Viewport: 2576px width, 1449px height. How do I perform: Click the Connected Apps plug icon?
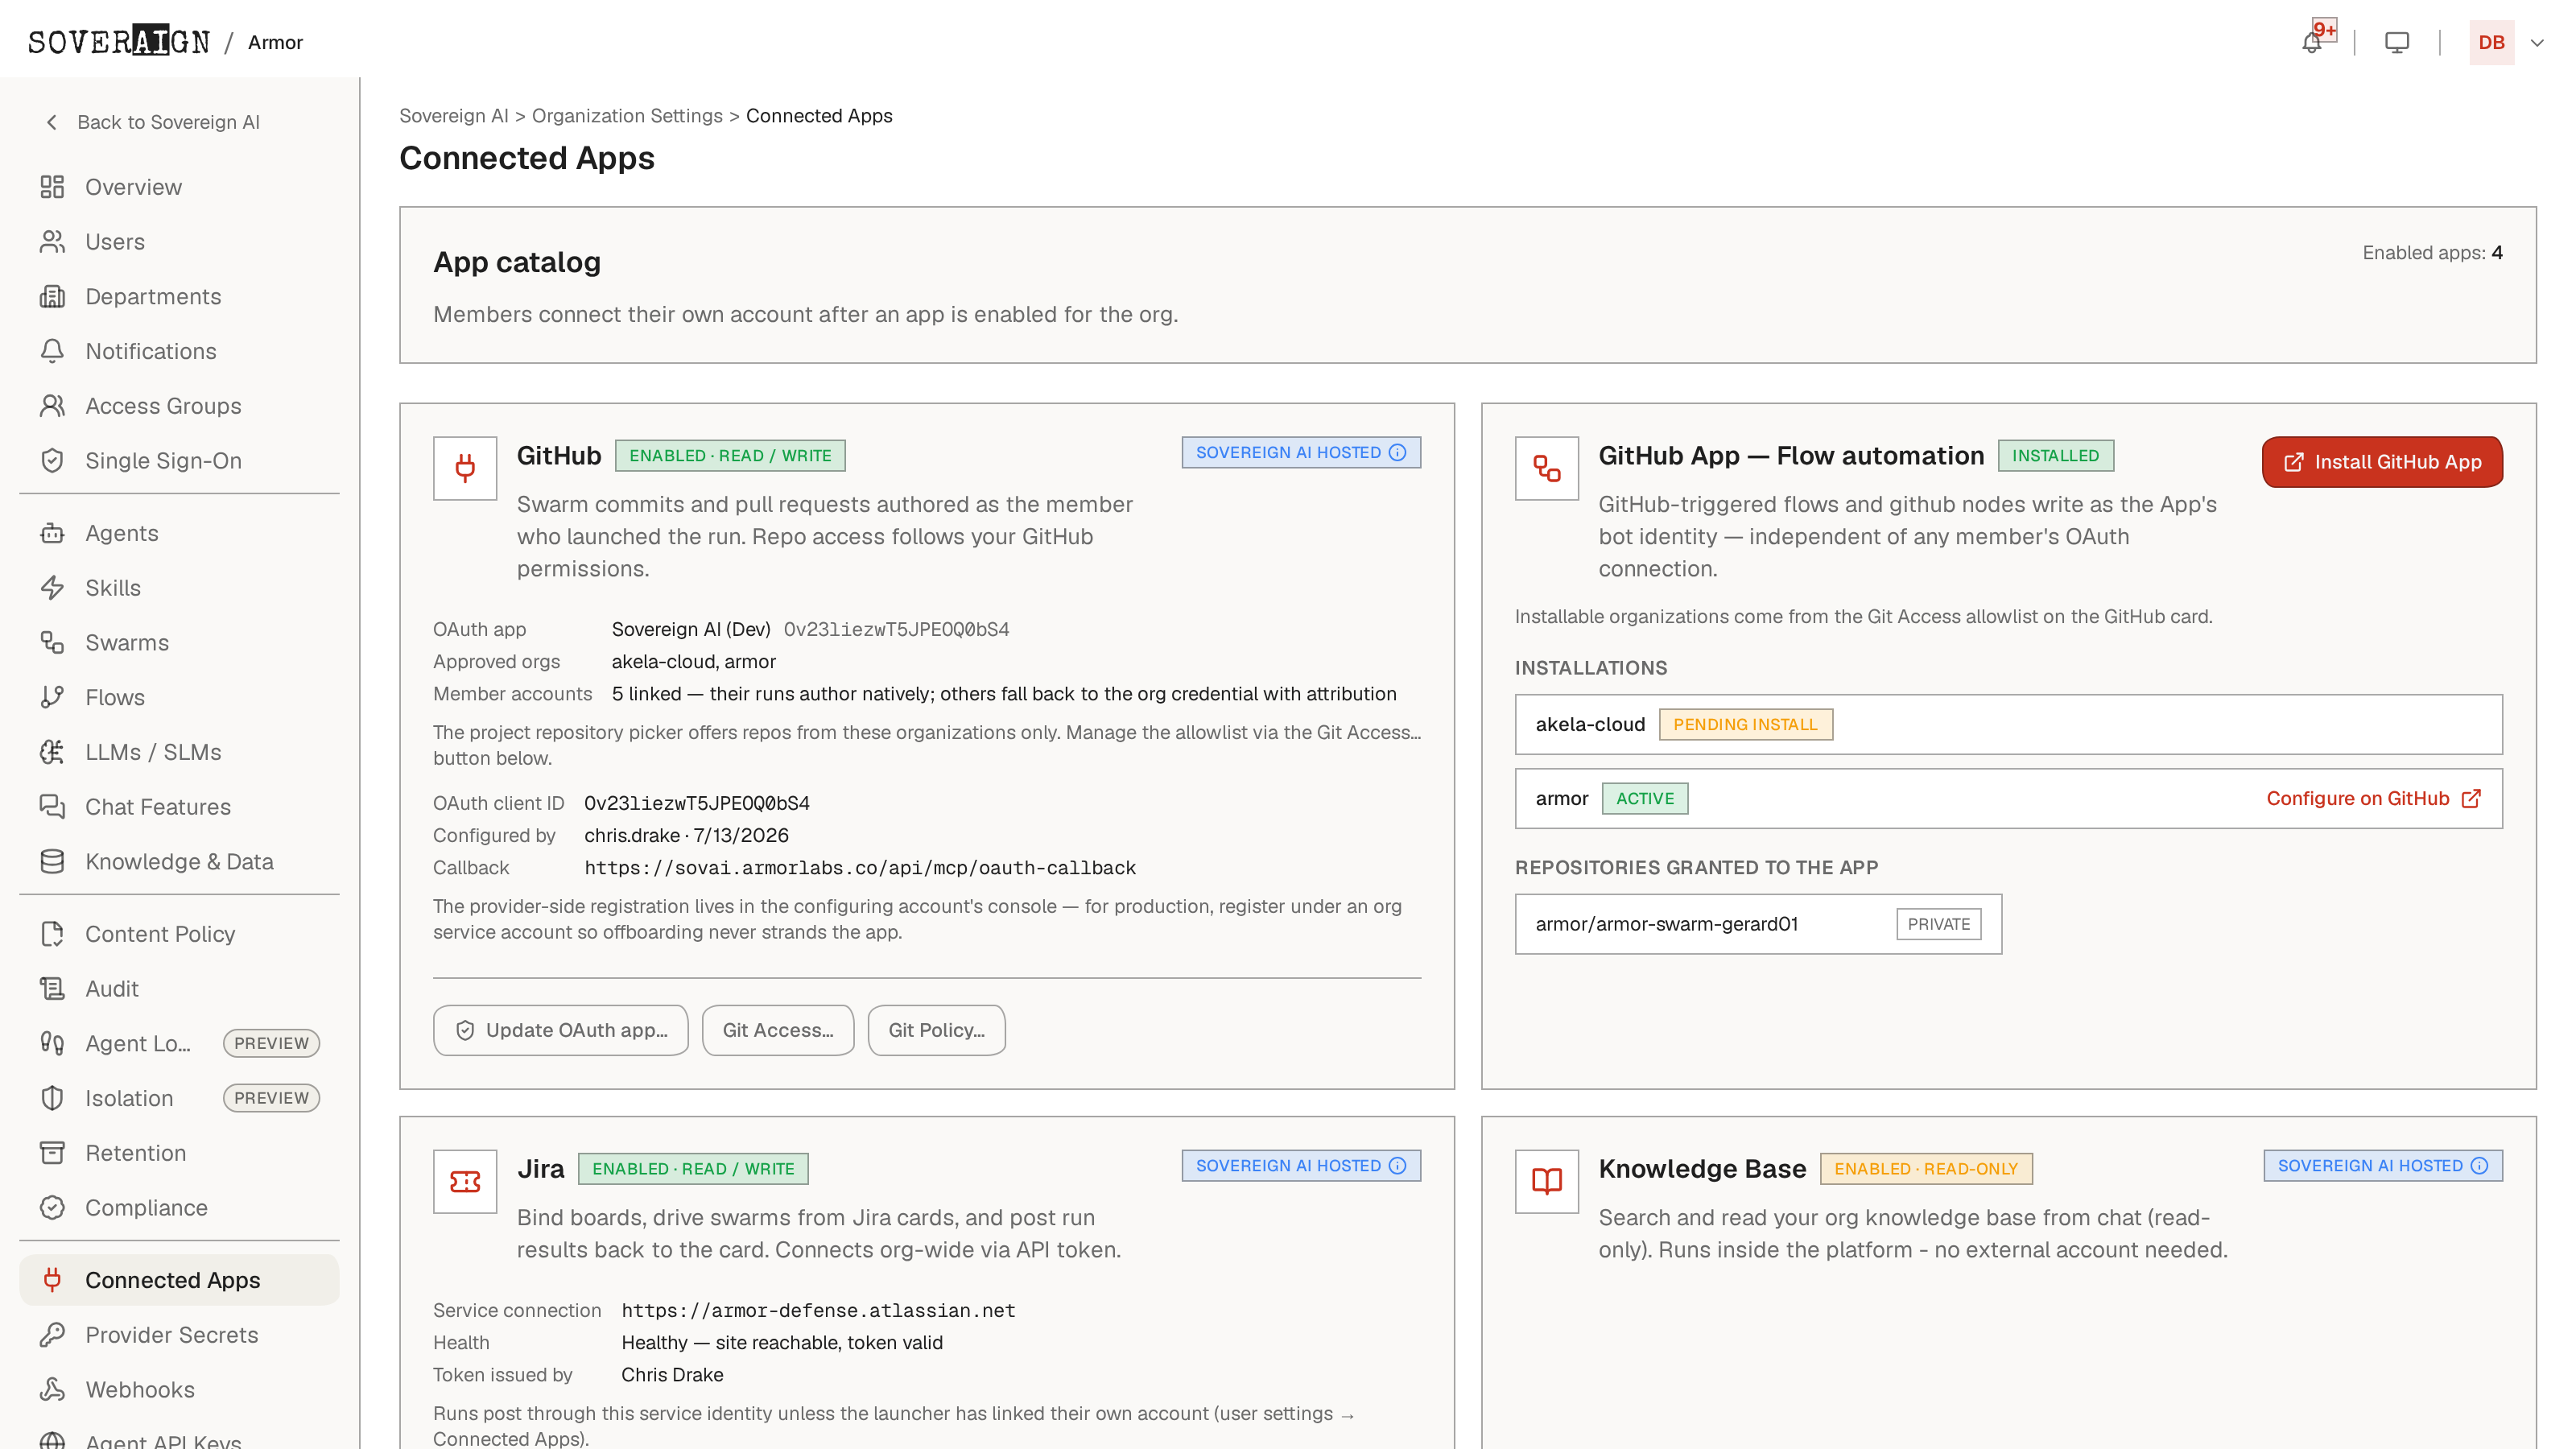coord(52,1280)
